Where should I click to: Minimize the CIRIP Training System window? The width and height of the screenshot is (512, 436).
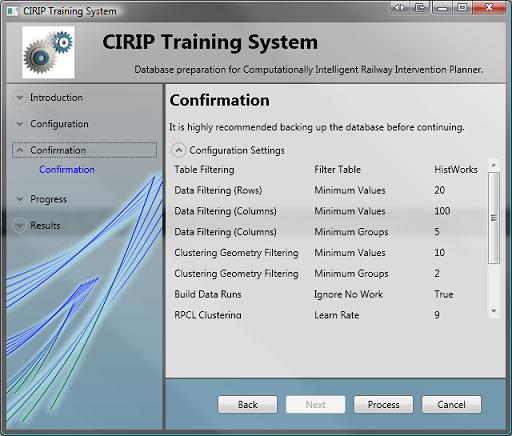click(x=442, y=7)
